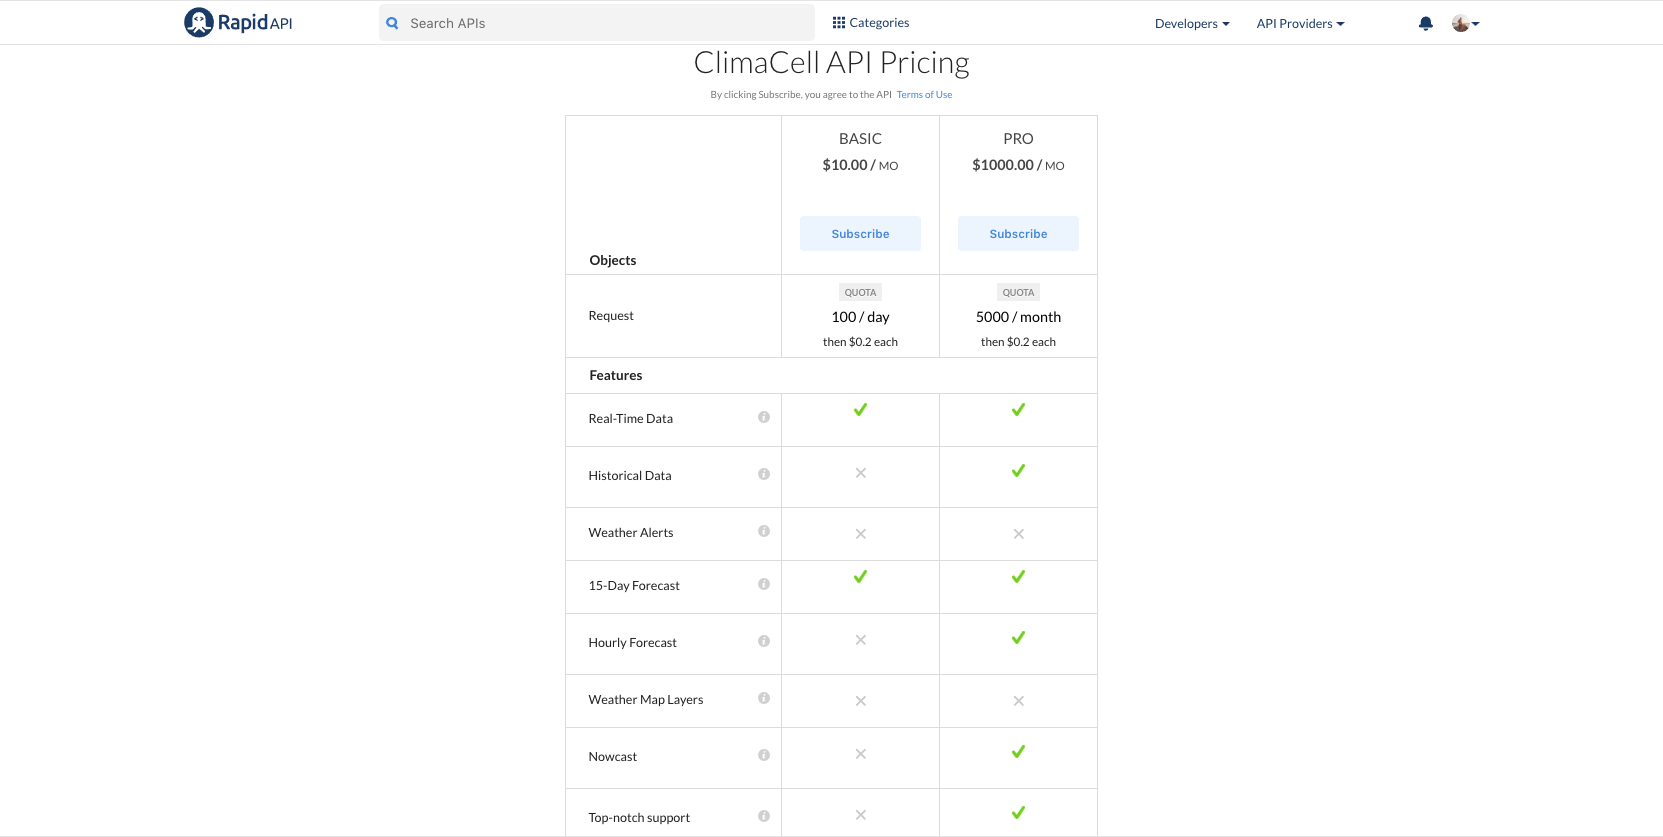Click the Hourly Forecast label
The width and height of the screenshot is (1663, 837).
(633, 643)
